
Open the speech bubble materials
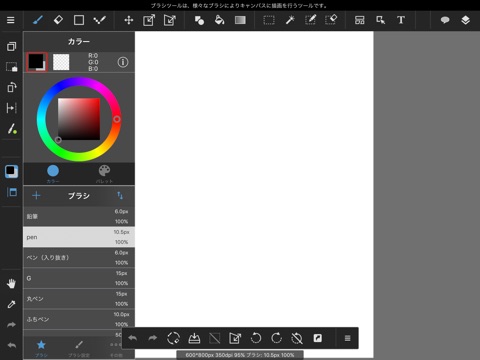click(445, 20)
